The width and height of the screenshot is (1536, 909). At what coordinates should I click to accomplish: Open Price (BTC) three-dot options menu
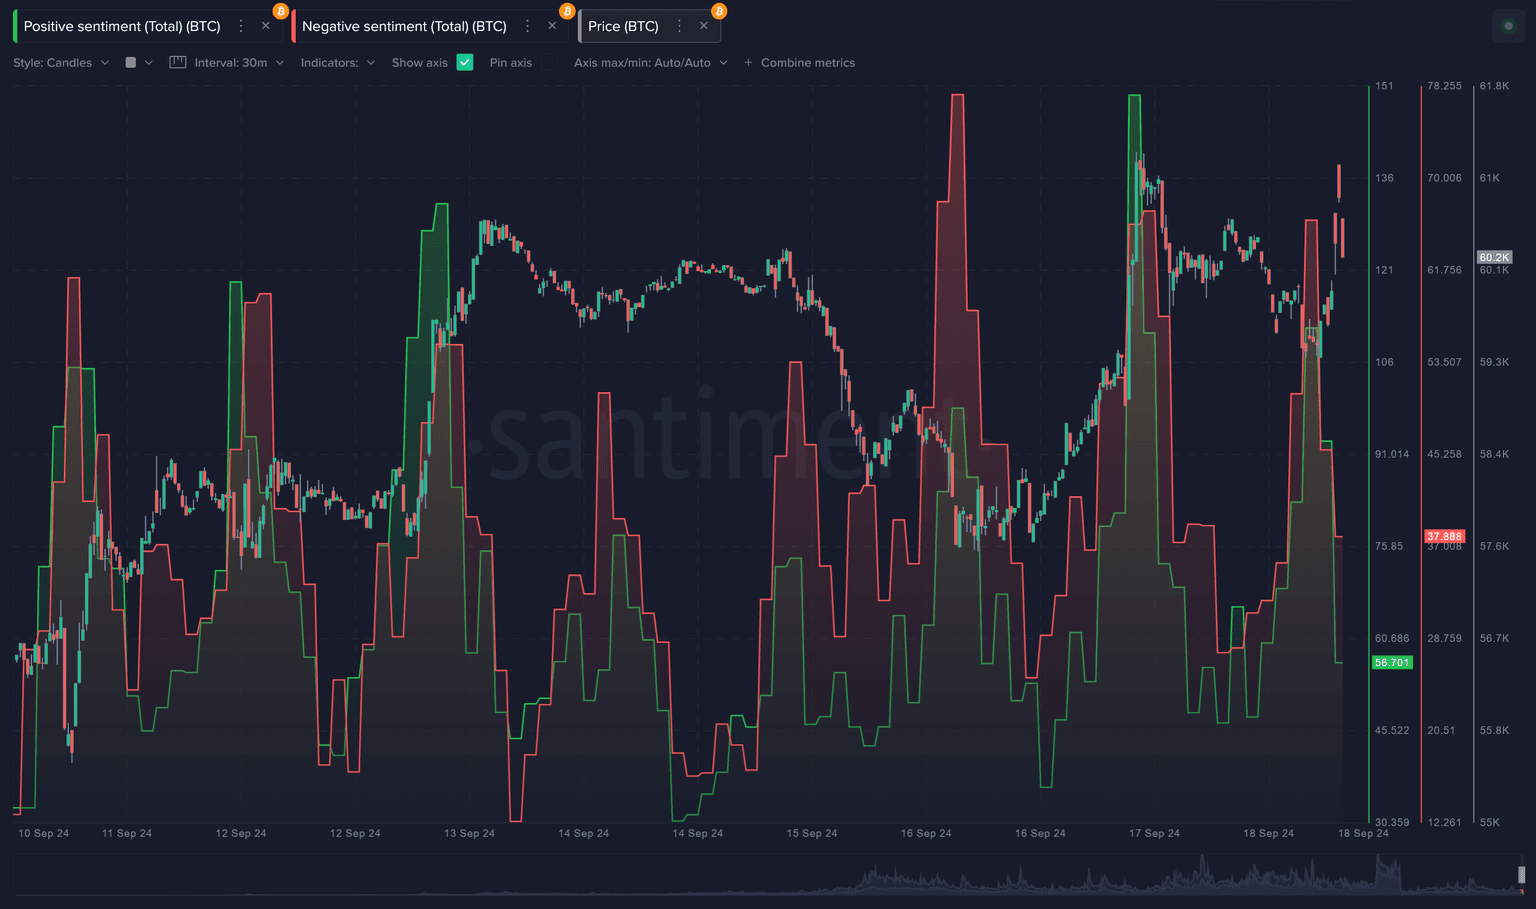point(680,26)
